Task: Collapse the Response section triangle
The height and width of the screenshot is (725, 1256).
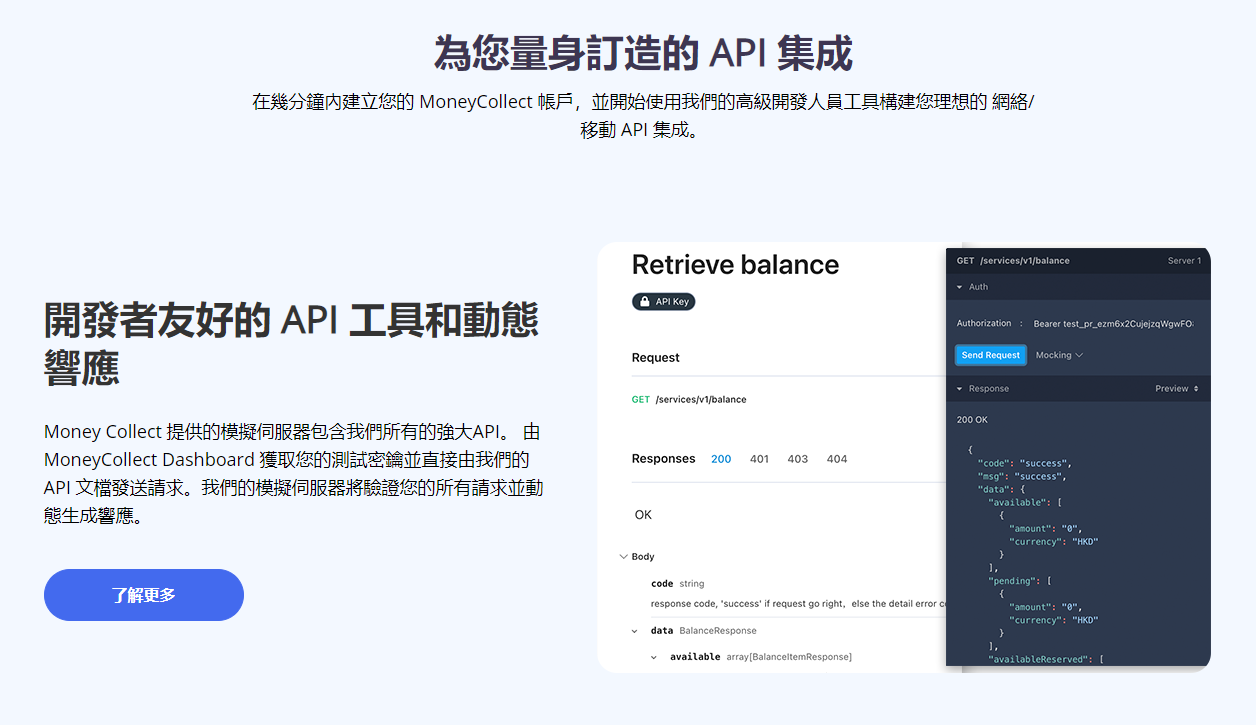Action: point(960,389)
